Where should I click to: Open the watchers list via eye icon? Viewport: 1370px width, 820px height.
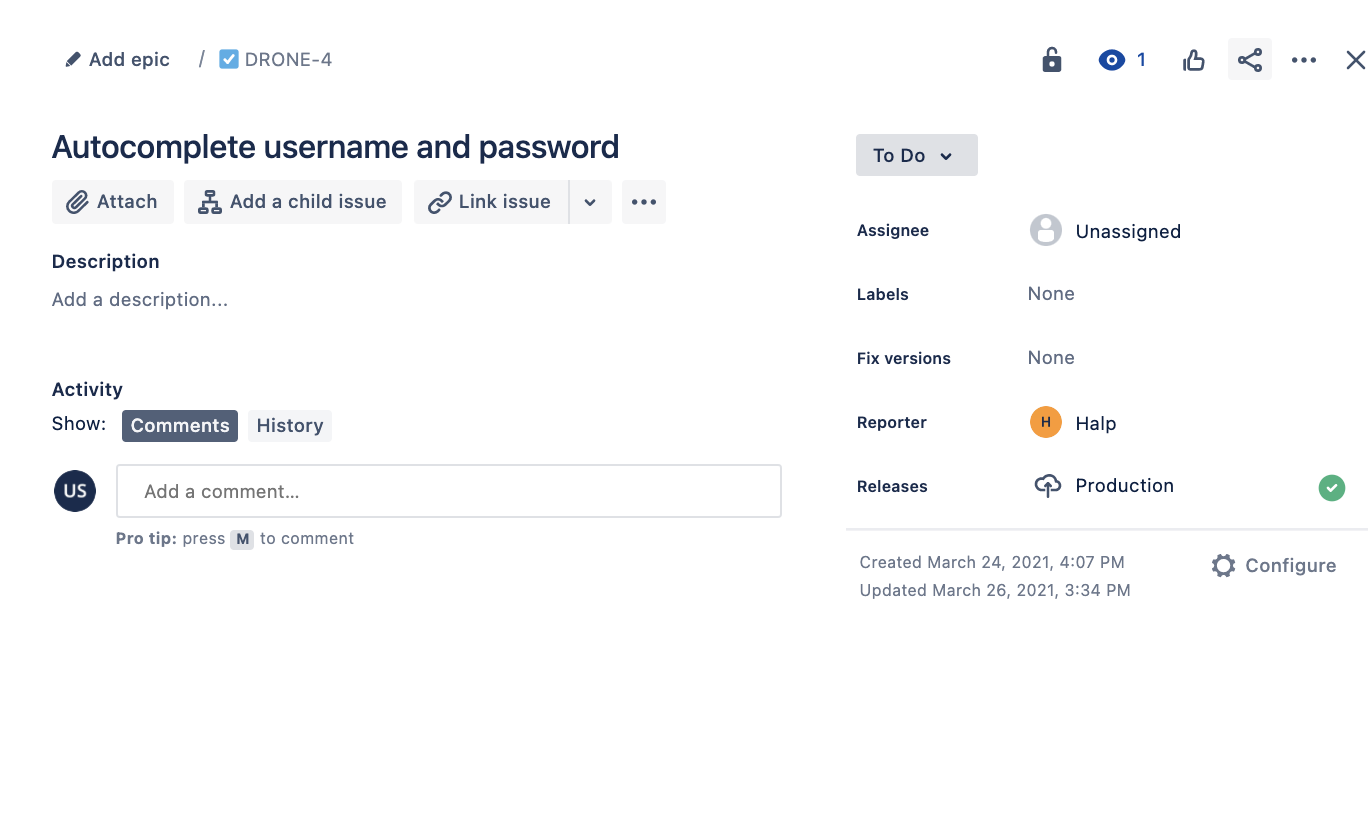pos(1111,59)
